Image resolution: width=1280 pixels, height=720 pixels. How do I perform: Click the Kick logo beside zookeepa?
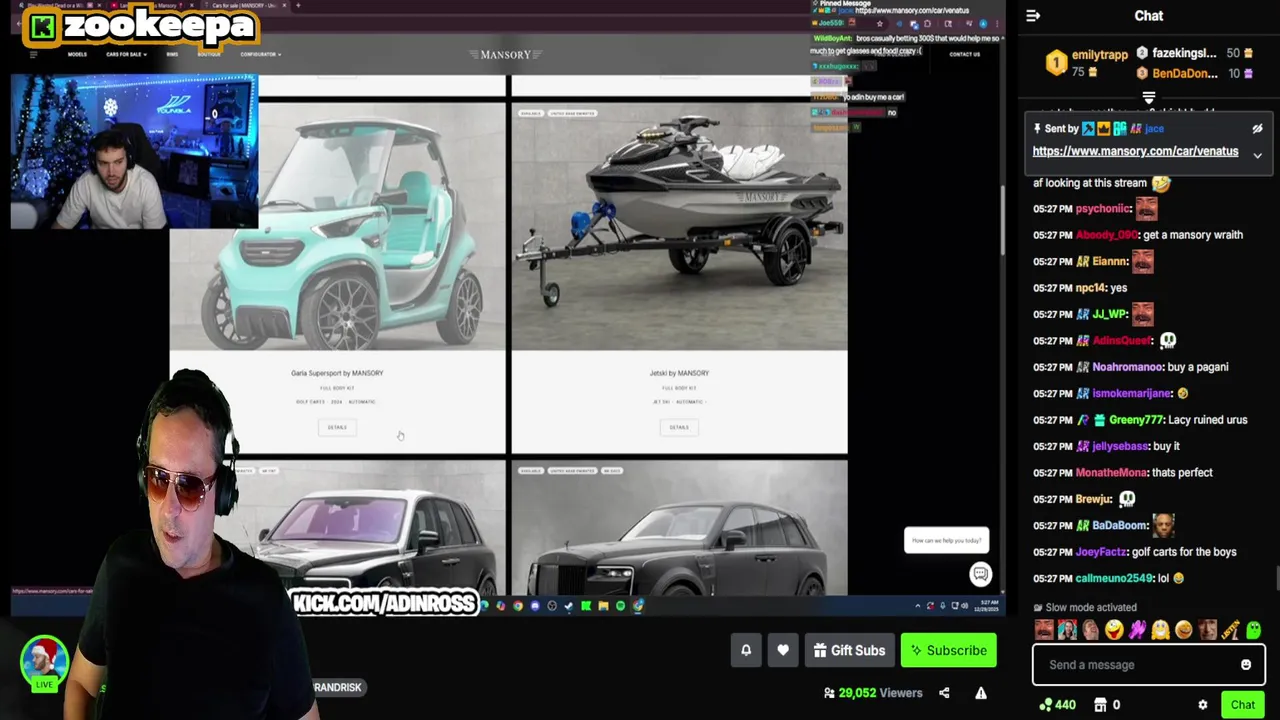click(x=42, y=27)
